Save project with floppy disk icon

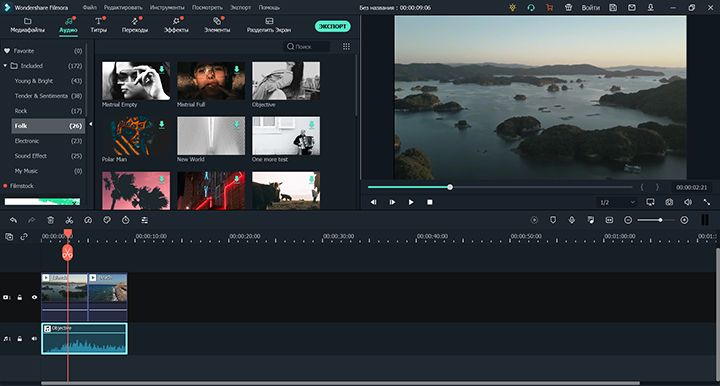613,8
